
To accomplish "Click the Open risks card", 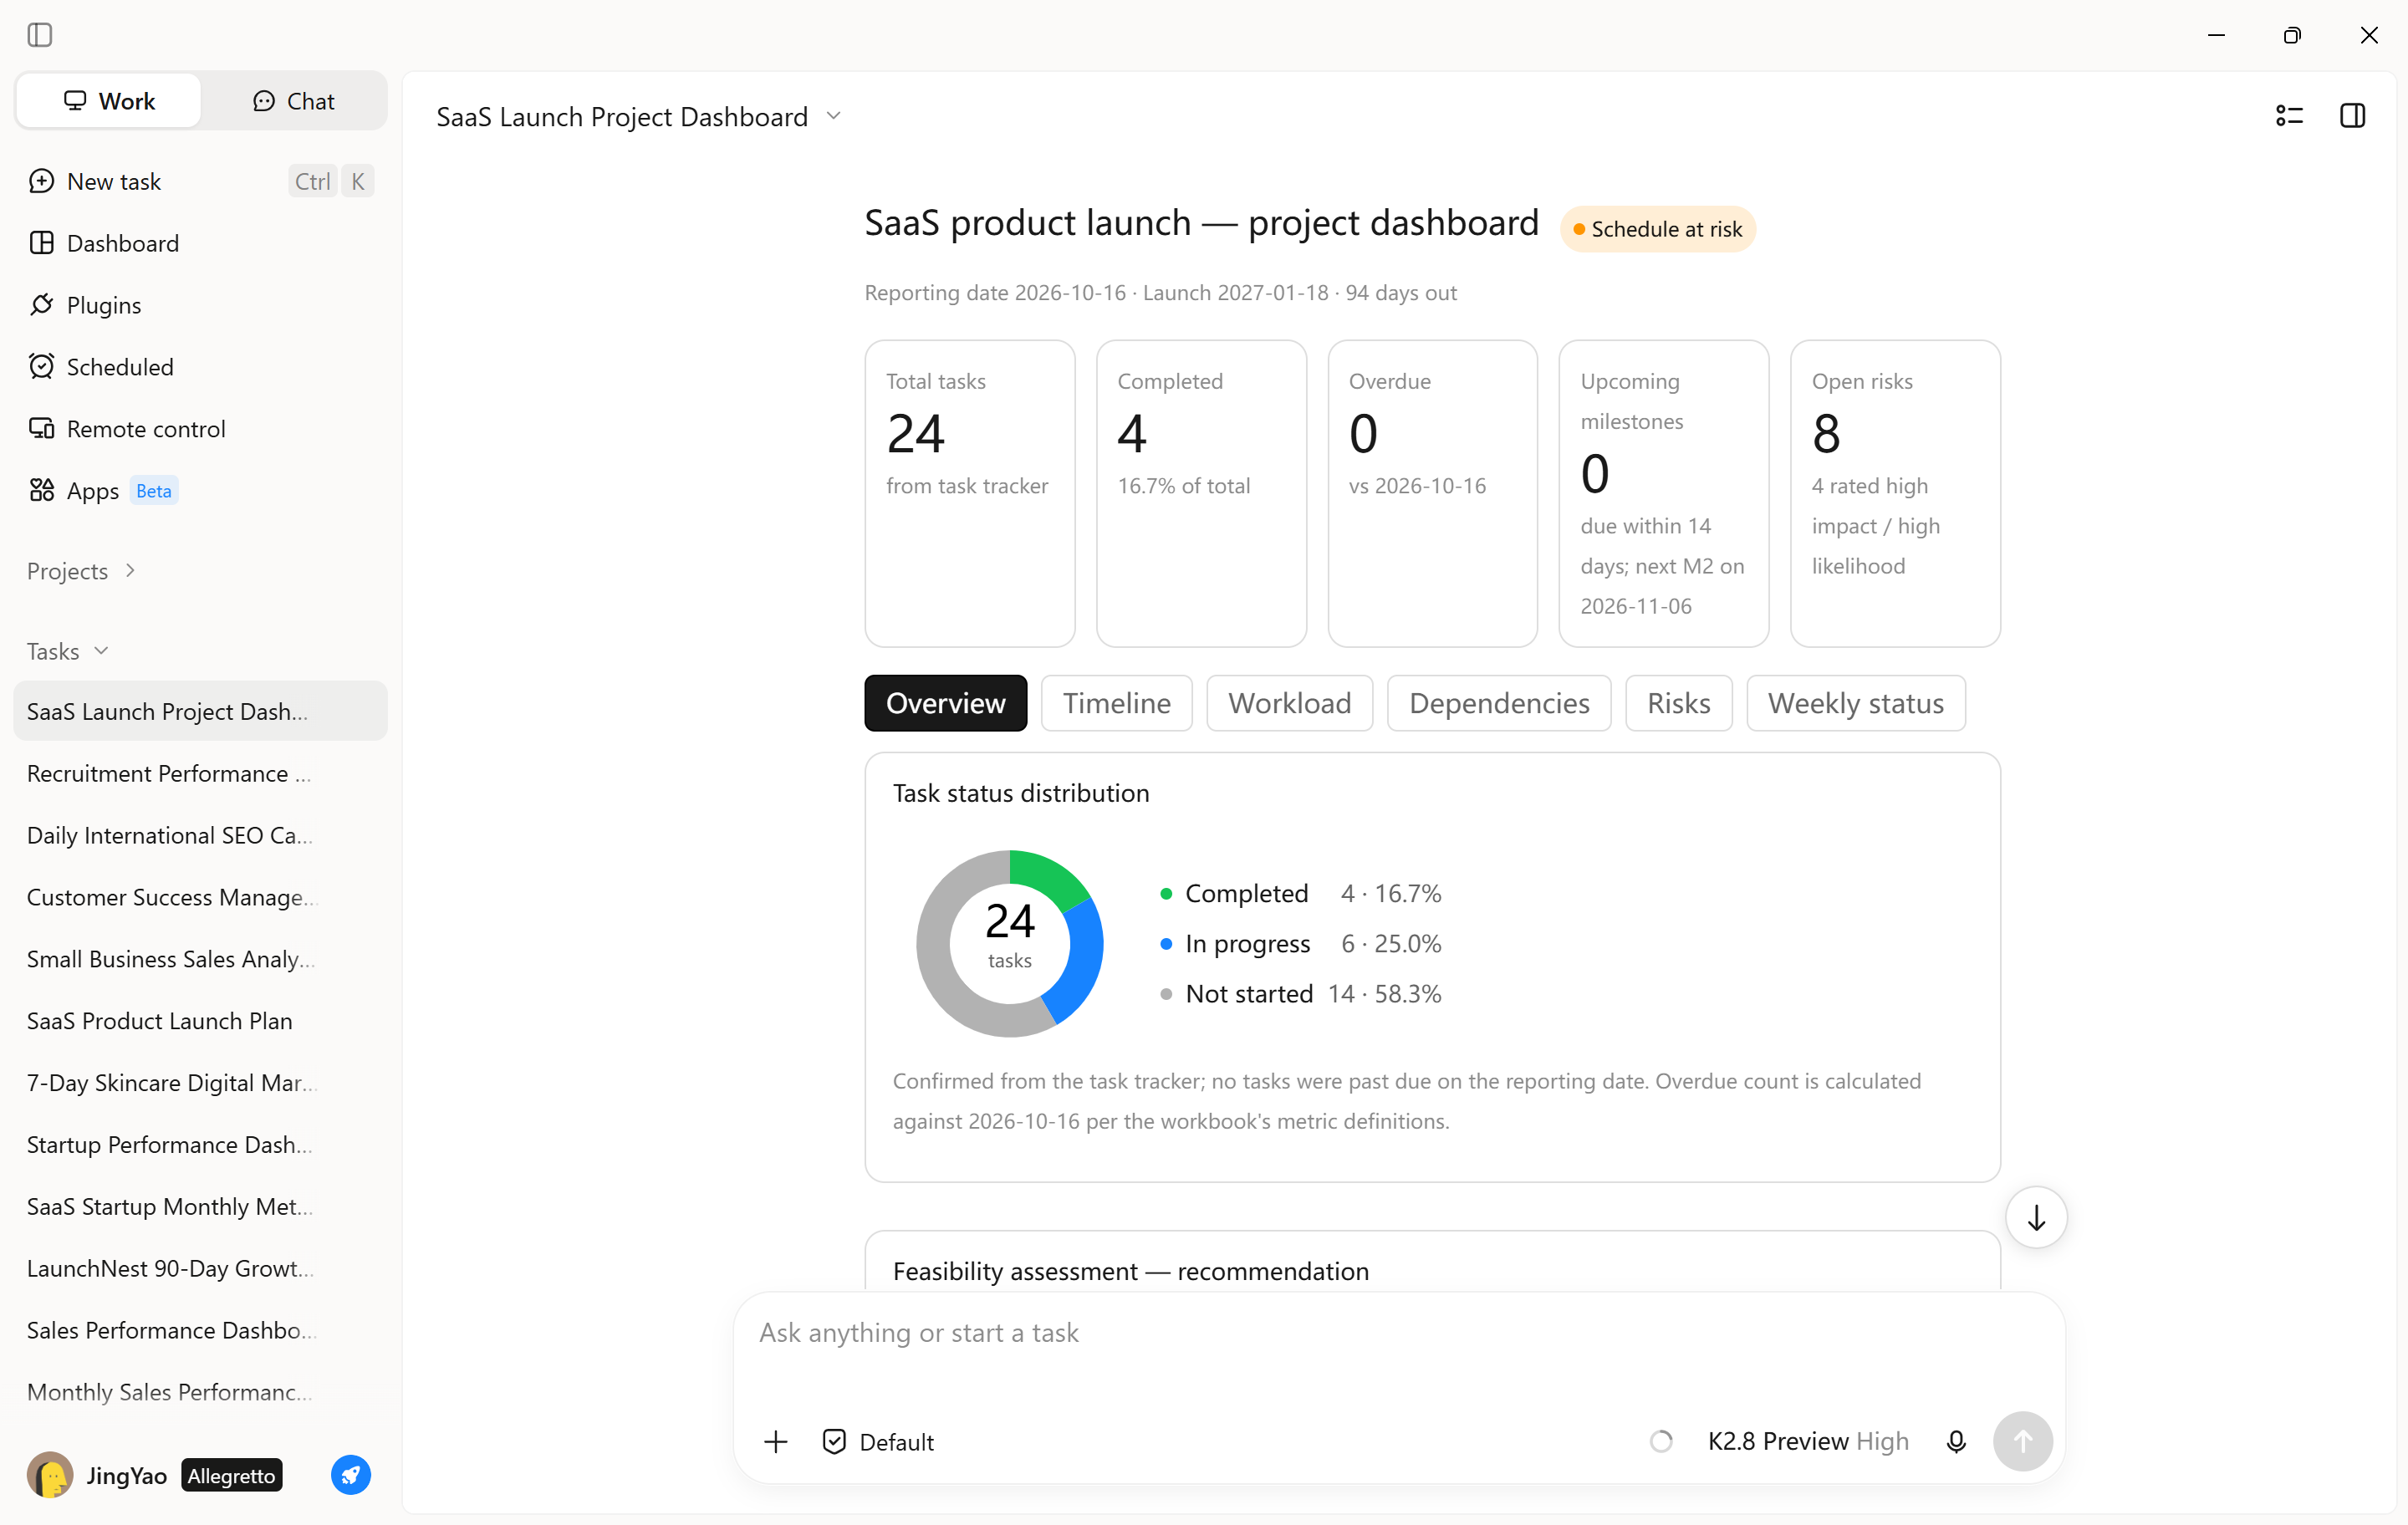I will pos(1895,493).
